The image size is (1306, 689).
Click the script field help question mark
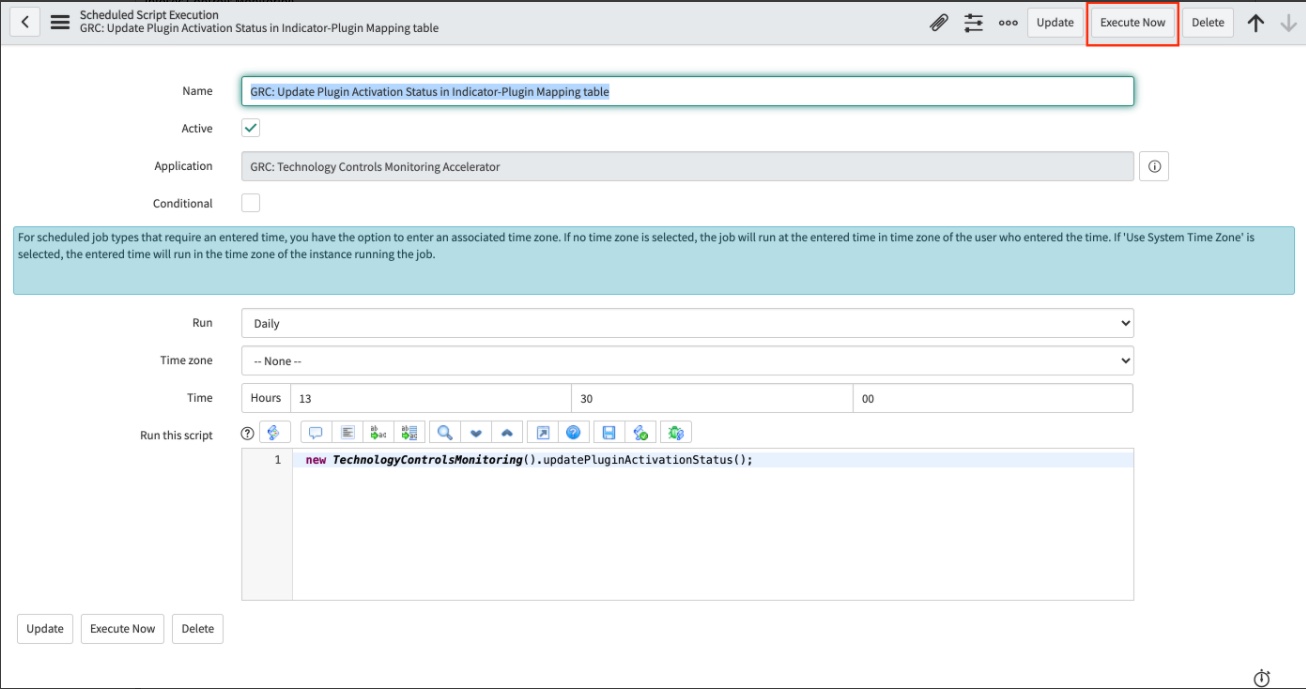tap(247, 433)
